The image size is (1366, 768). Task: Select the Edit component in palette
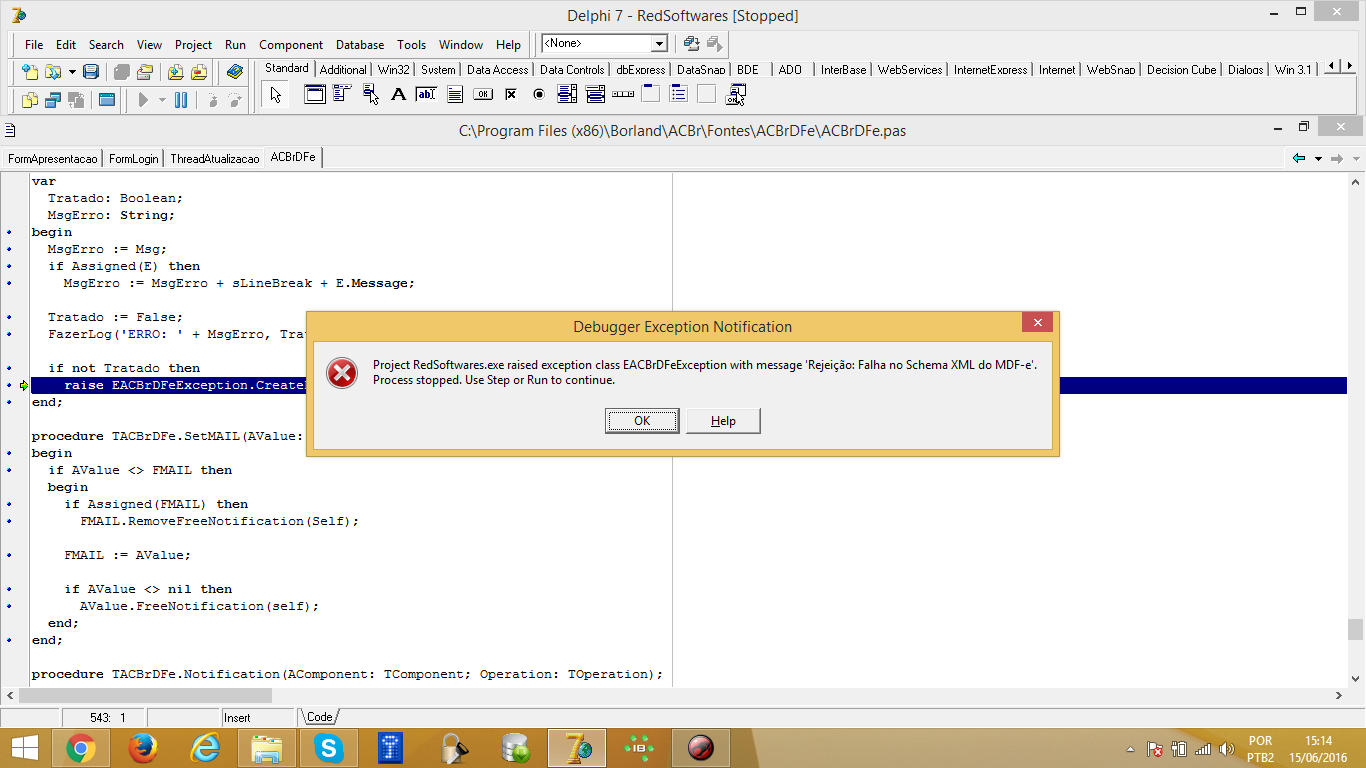pyautogui.click(x=426, y=95)
